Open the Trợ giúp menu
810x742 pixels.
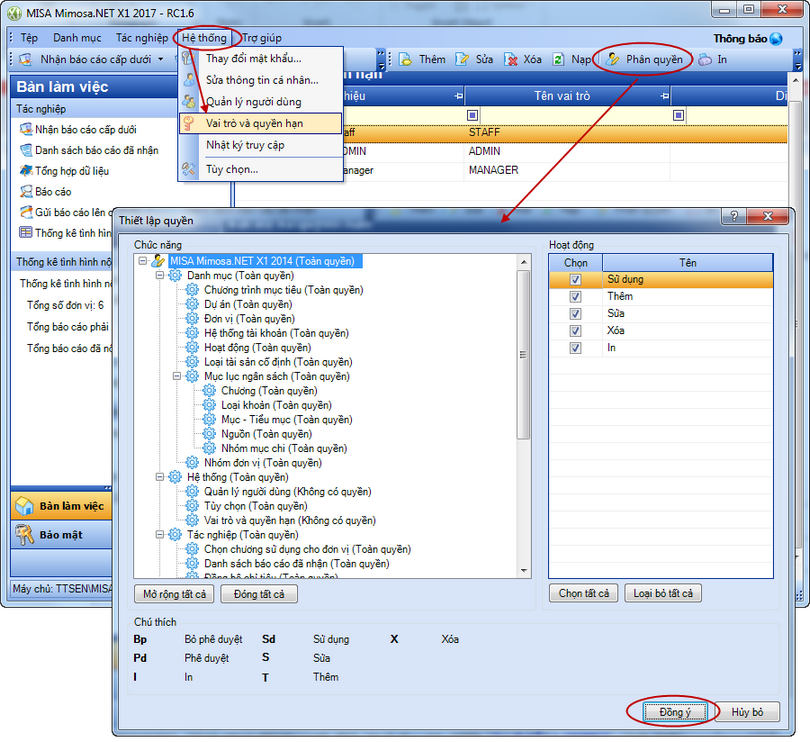click(x=262, y=38)
